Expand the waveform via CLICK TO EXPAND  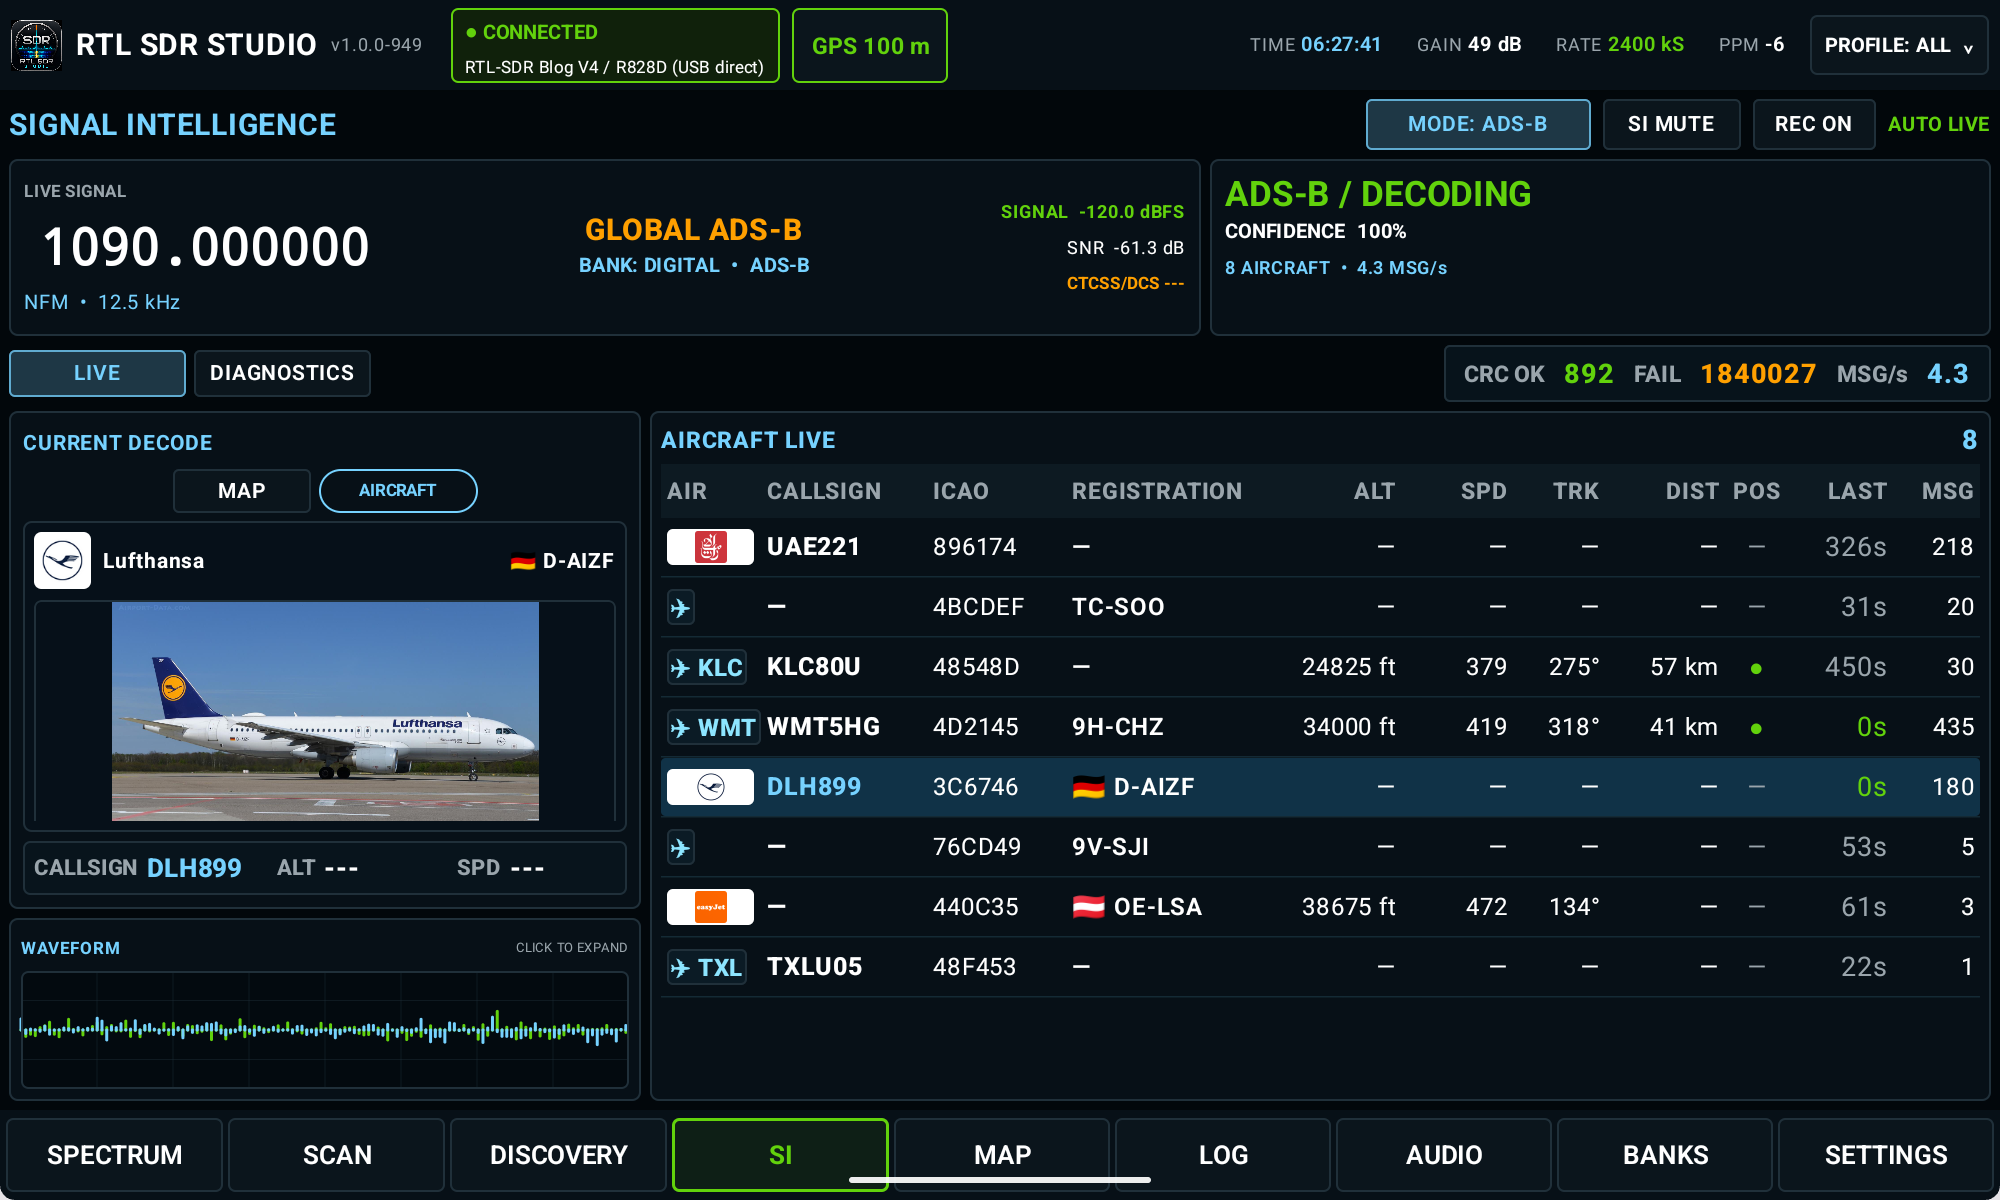click(571, 947)
